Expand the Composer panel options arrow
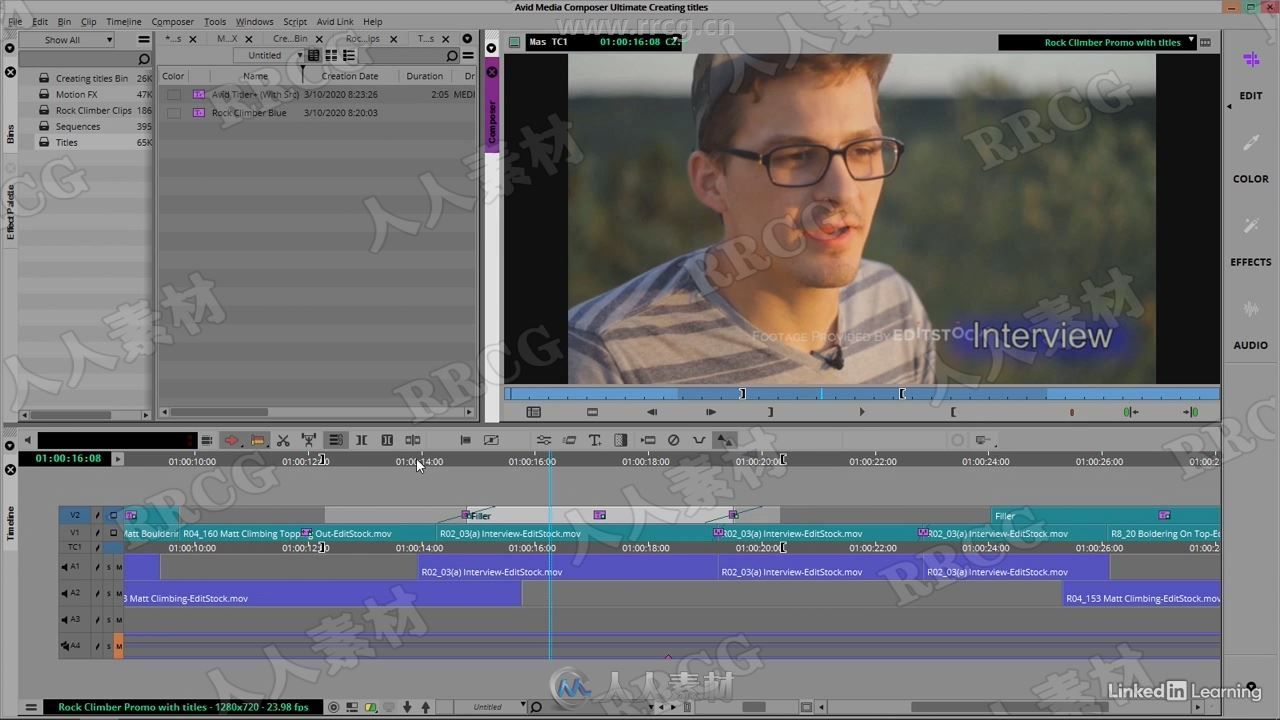Screen dimensions: 1280x720 (491, 47)
